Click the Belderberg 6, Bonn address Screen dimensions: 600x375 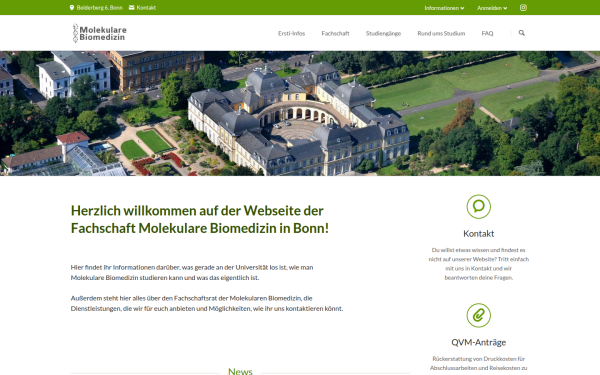coord(99,8)
